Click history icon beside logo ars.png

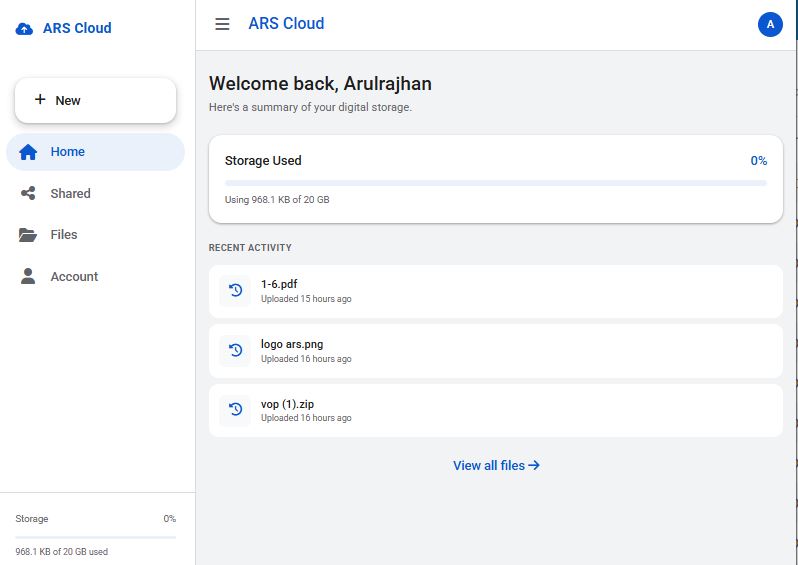pyautogui.click(x=235, y=350)
